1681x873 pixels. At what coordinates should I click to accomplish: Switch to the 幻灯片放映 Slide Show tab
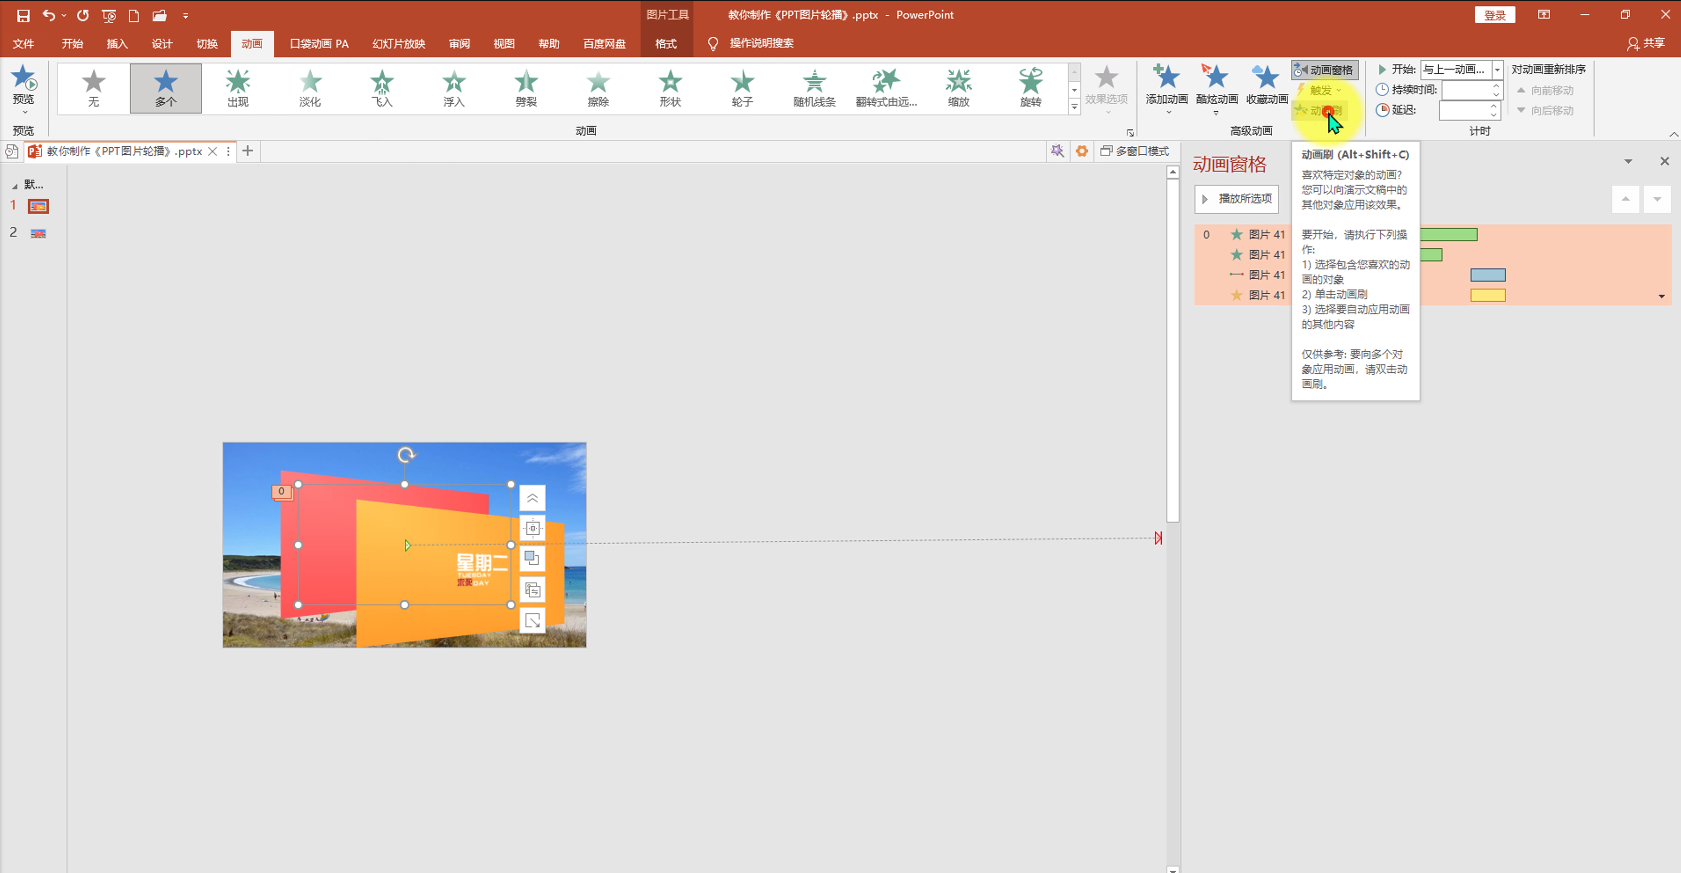[399, 44]
